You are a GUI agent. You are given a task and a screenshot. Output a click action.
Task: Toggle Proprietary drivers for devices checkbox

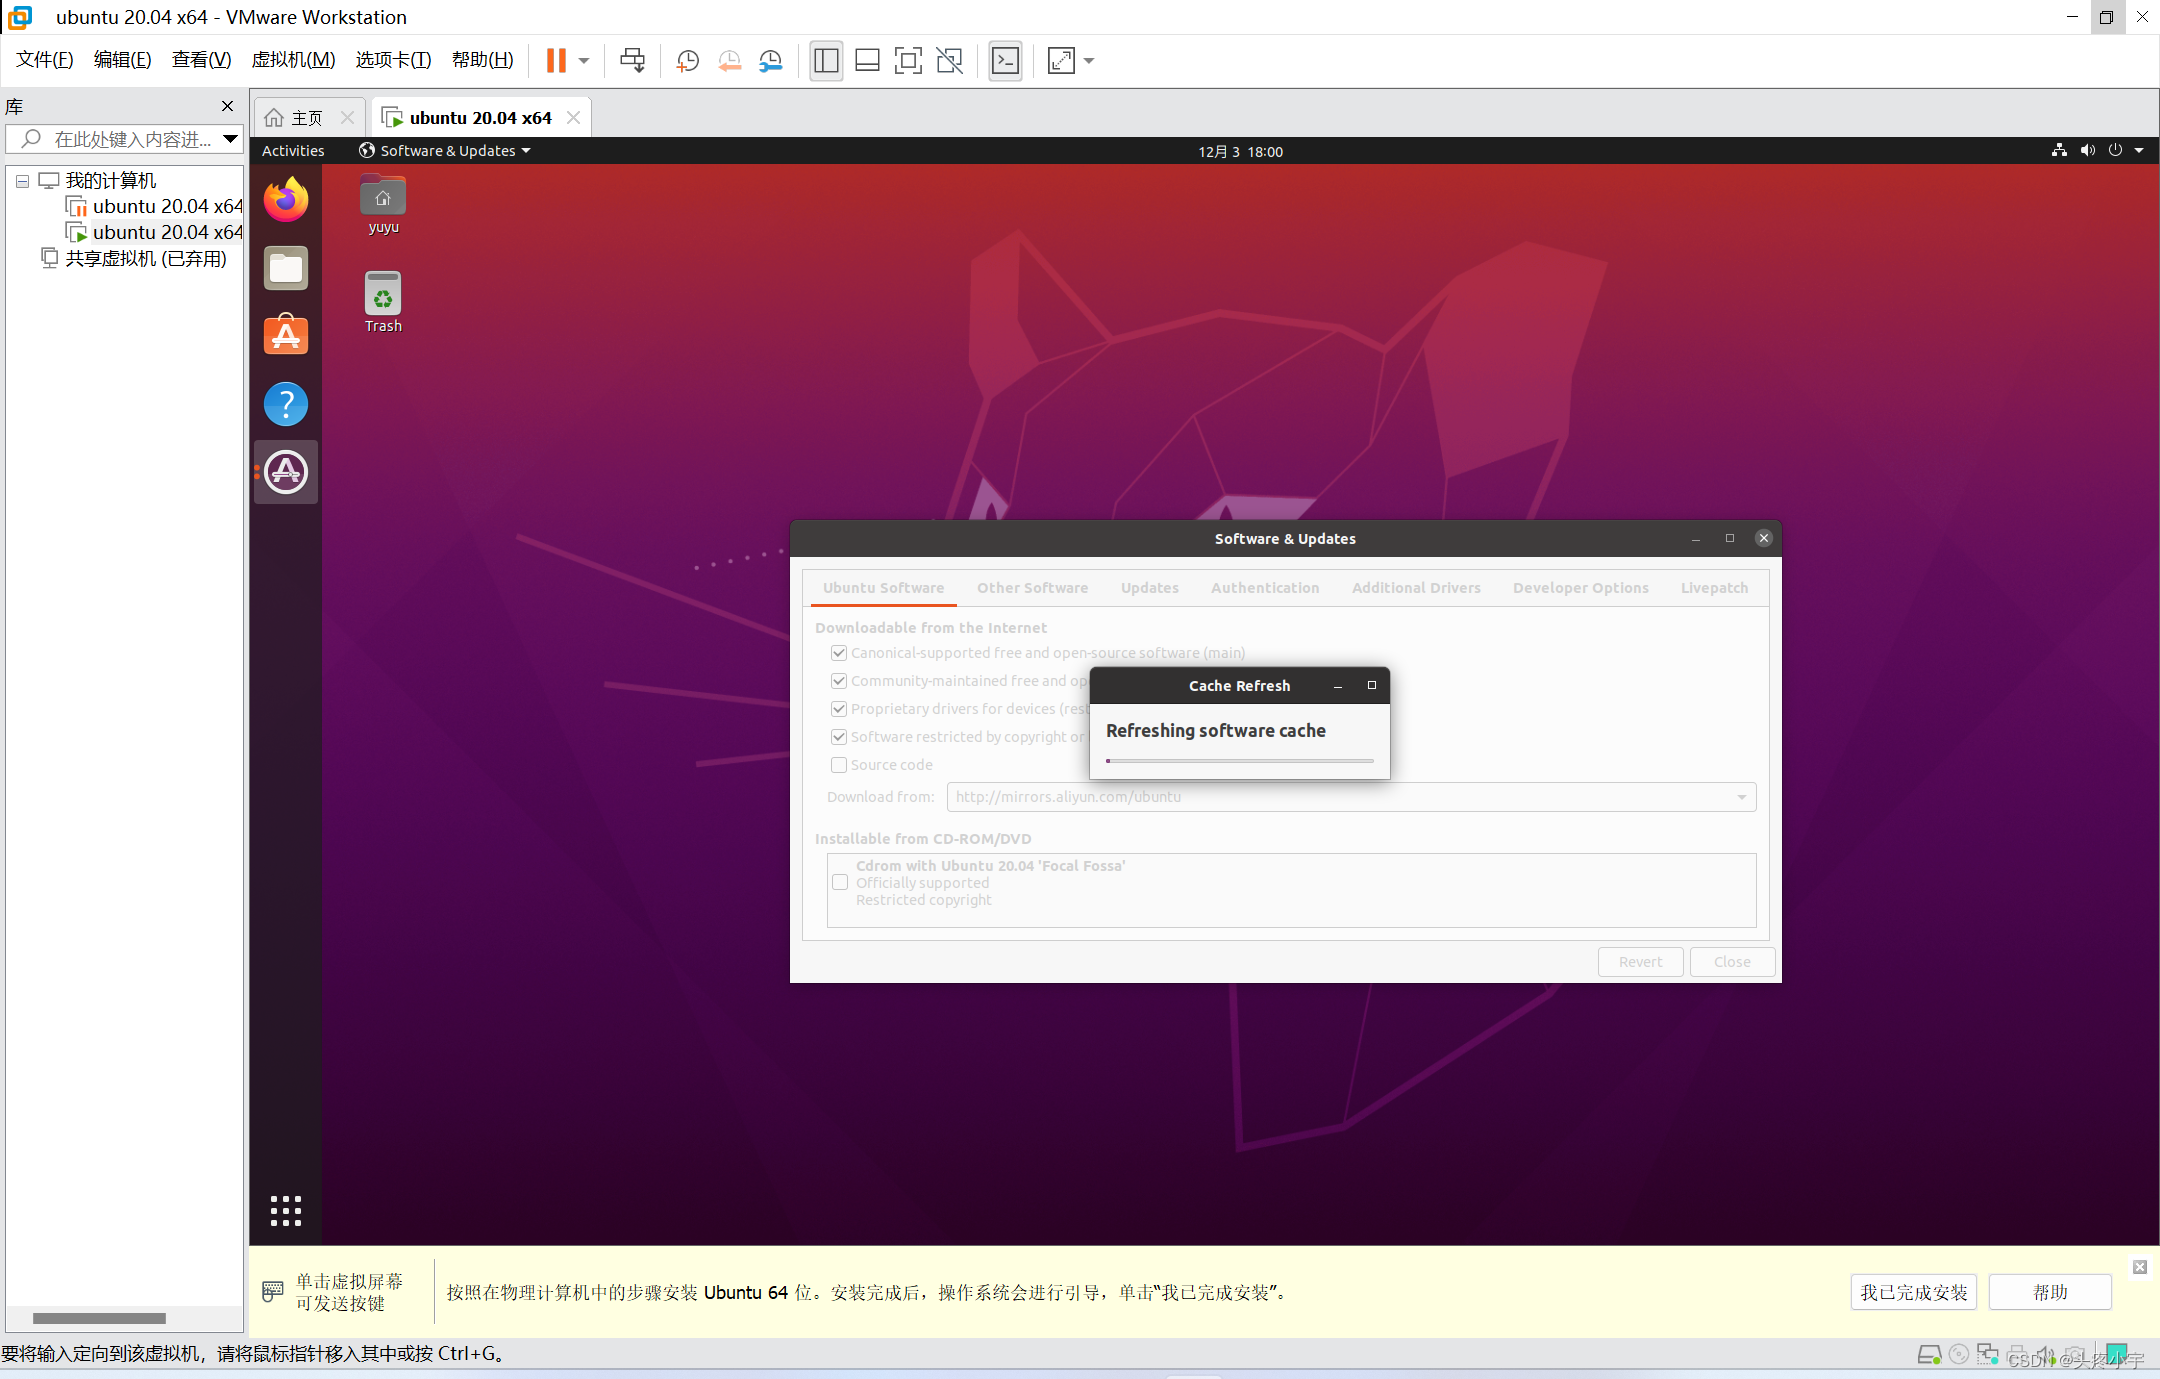click(839, 709)
